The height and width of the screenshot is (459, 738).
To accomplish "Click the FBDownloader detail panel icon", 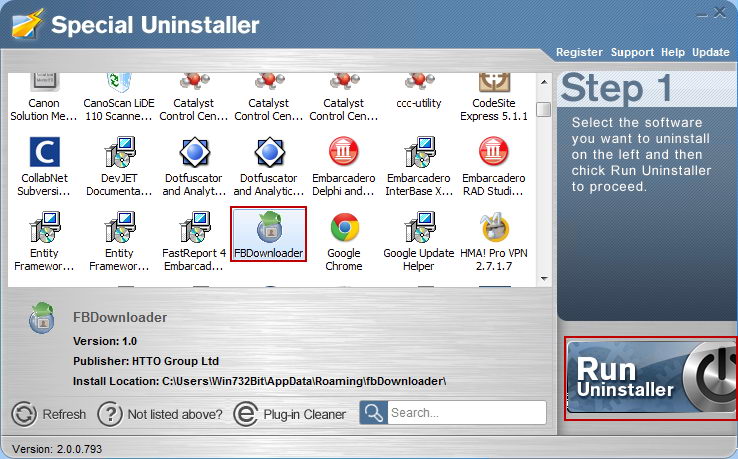I will (x=41, y=317).
